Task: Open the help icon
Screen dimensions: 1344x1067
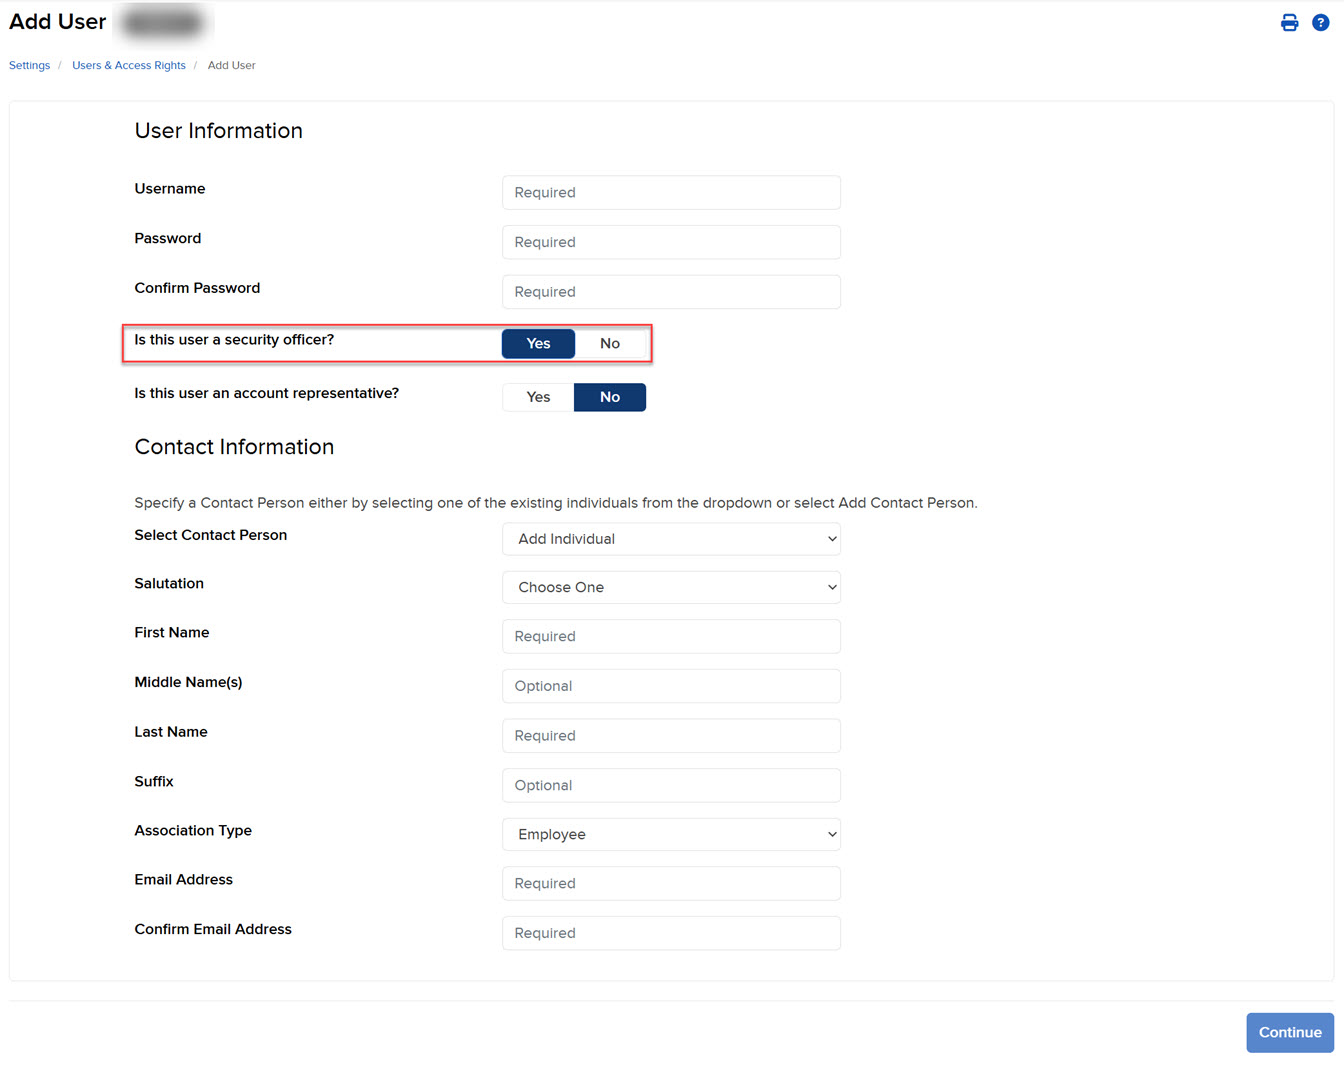Action: point(1320,22)
